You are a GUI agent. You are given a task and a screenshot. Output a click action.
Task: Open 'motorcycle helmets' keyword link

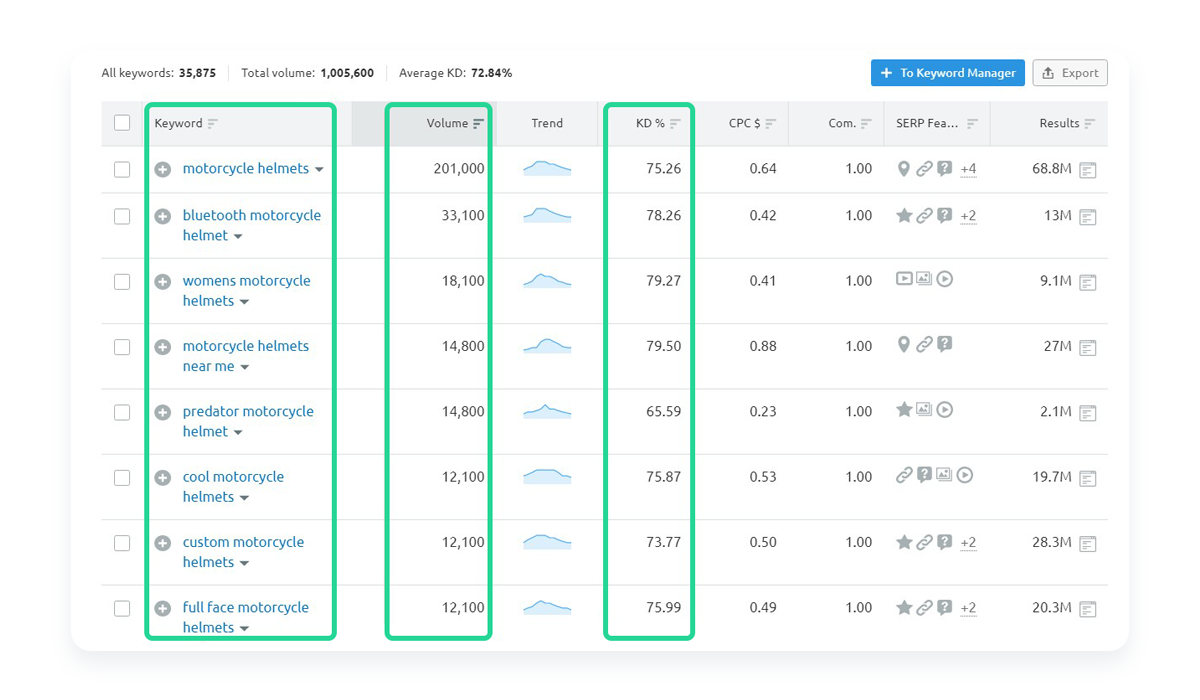[246, 169]
